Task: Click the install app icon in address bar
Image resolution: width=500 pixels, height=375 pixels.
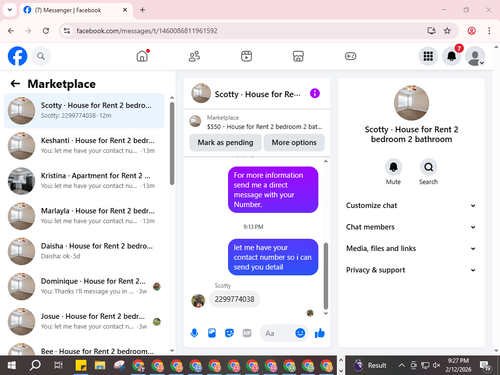Action: (431, 31)
